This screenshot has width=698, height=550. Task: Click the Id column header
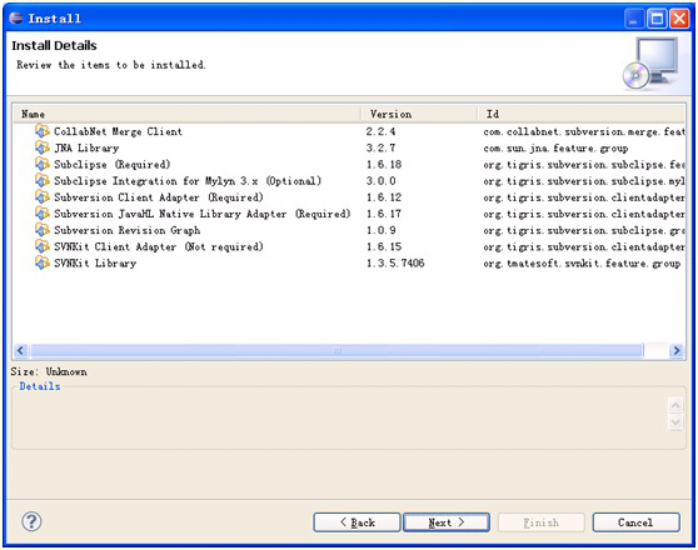[x=580, y=114]
